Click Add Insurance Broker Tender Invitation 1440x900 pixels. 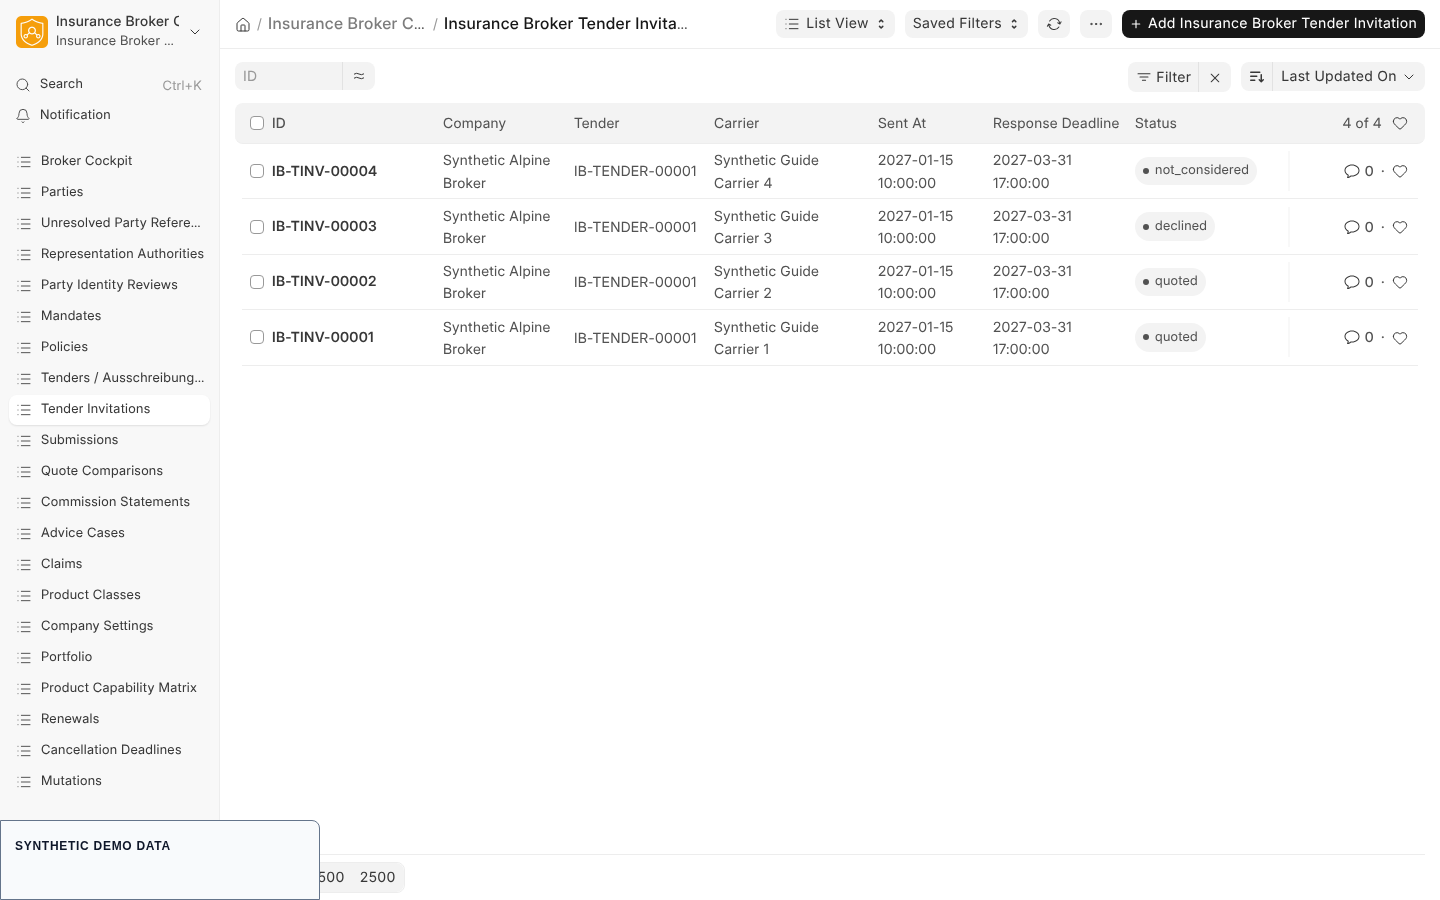pyautogui.click(x=1273, y=24)
